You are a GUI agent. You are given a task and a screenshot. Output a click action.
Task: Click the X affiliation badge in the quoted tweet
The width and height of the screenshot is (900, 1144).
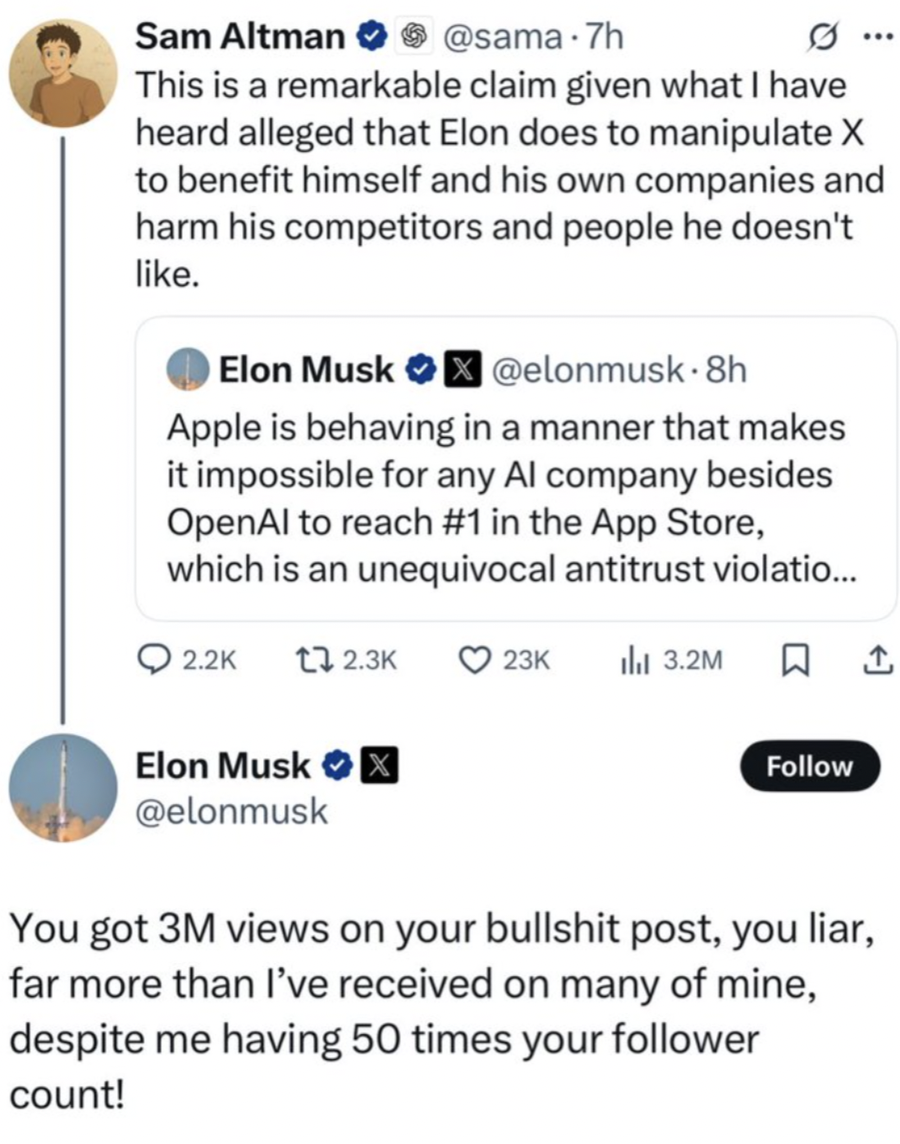[x=457, y=370]
